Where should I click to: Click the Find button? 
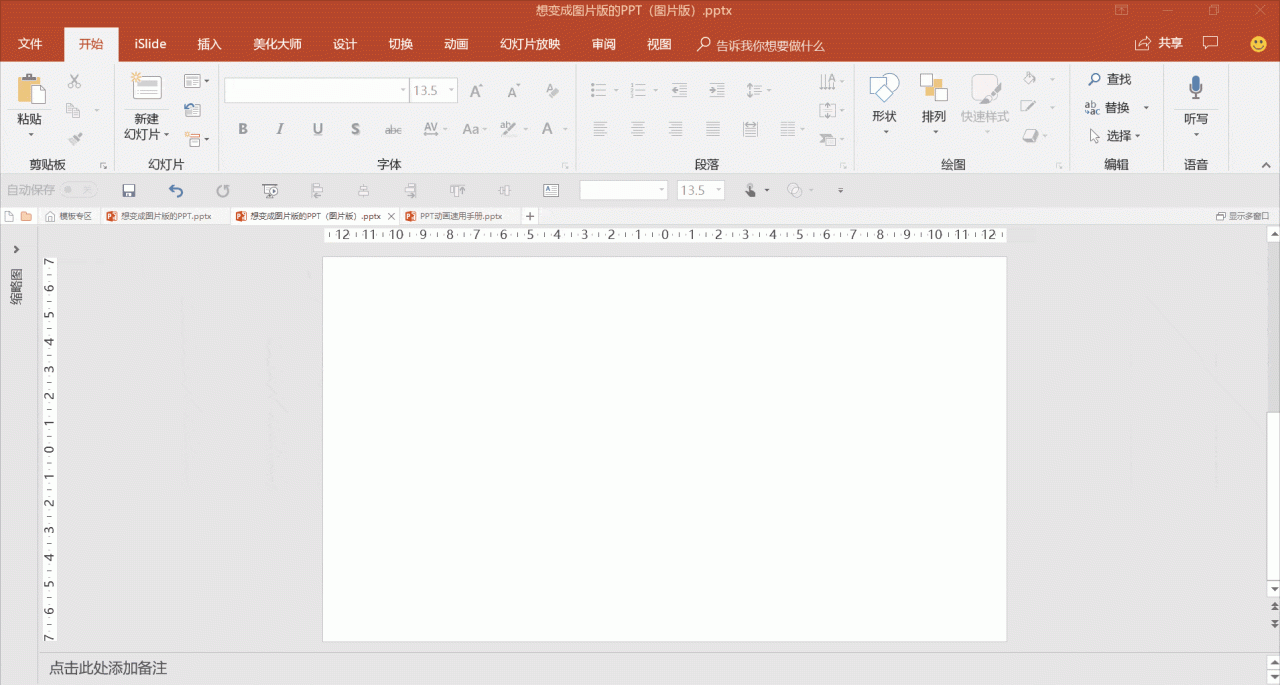1110,79
